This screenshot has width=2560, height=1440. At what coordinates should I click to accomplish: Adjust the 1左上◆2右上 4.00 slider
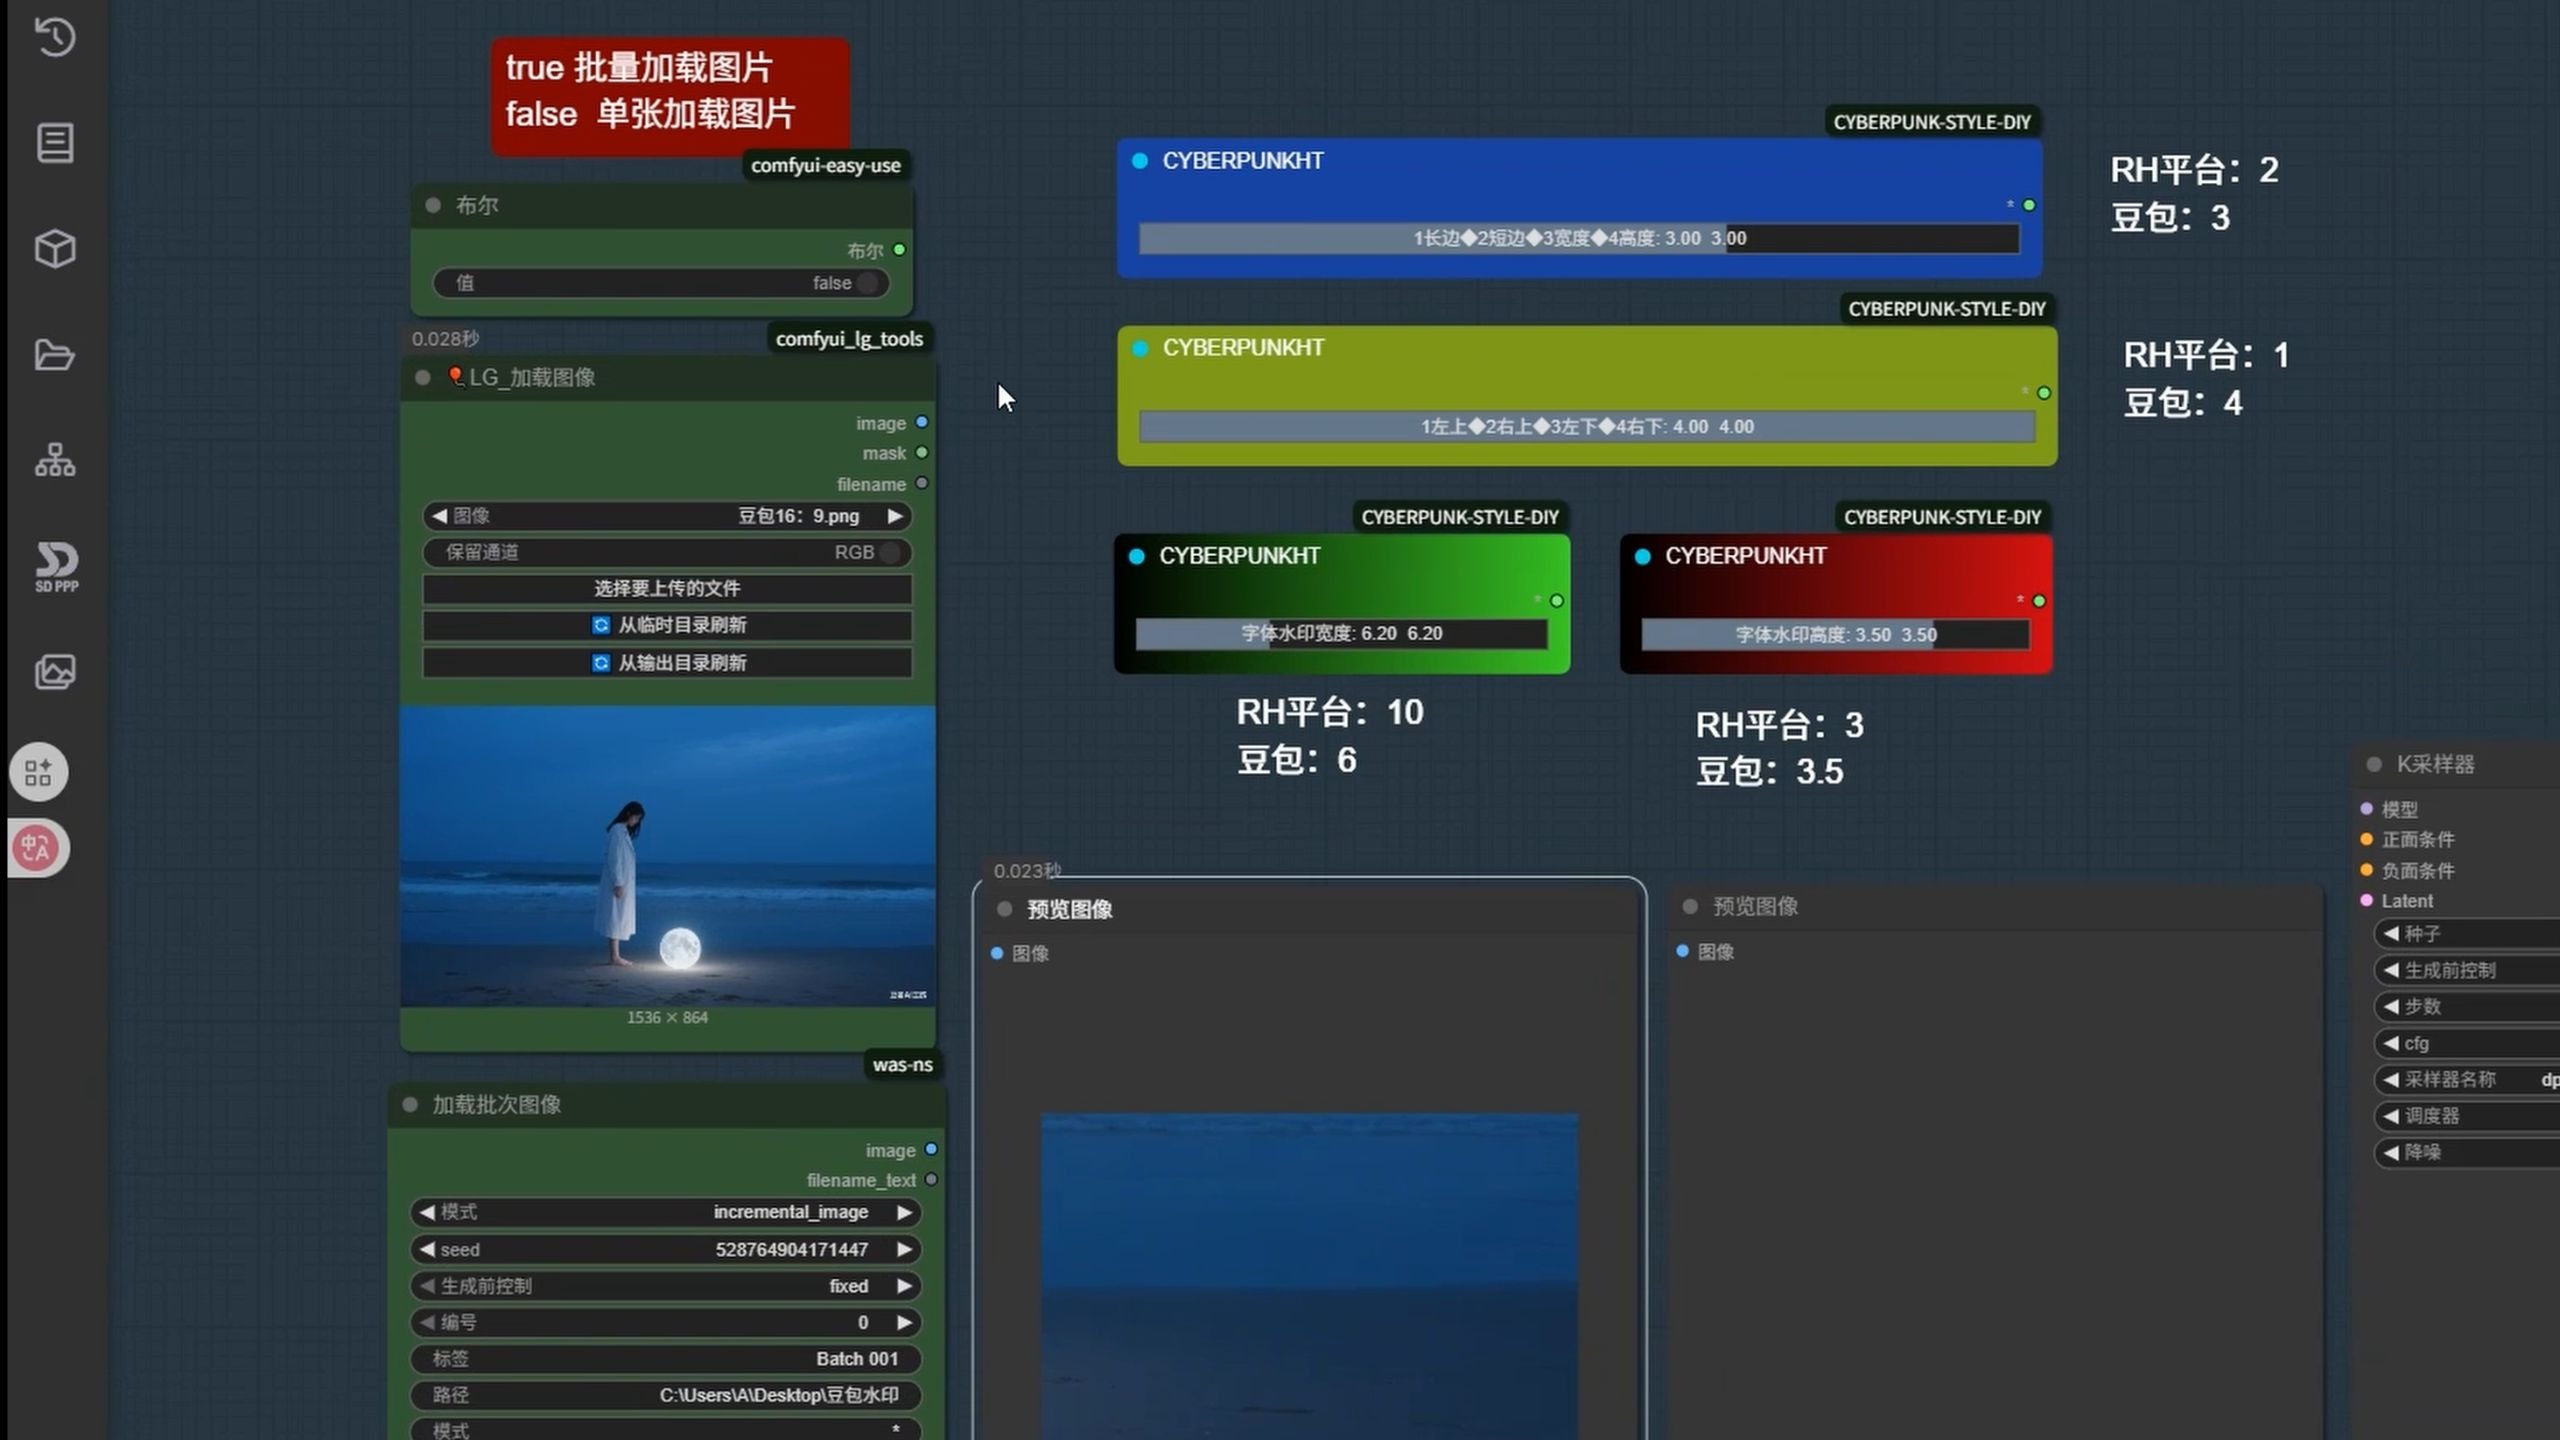click(x=1587, y=426)
